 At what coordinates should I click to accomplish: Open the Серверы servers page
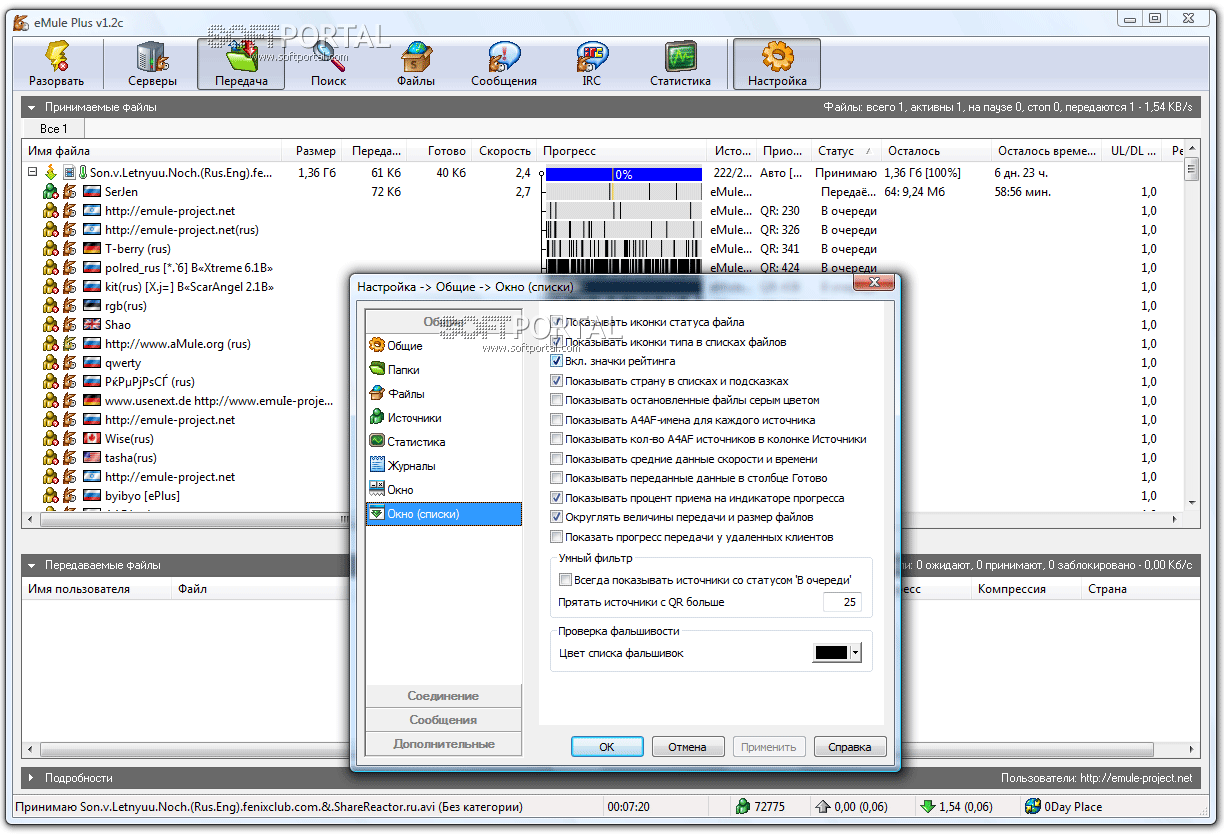152,65
